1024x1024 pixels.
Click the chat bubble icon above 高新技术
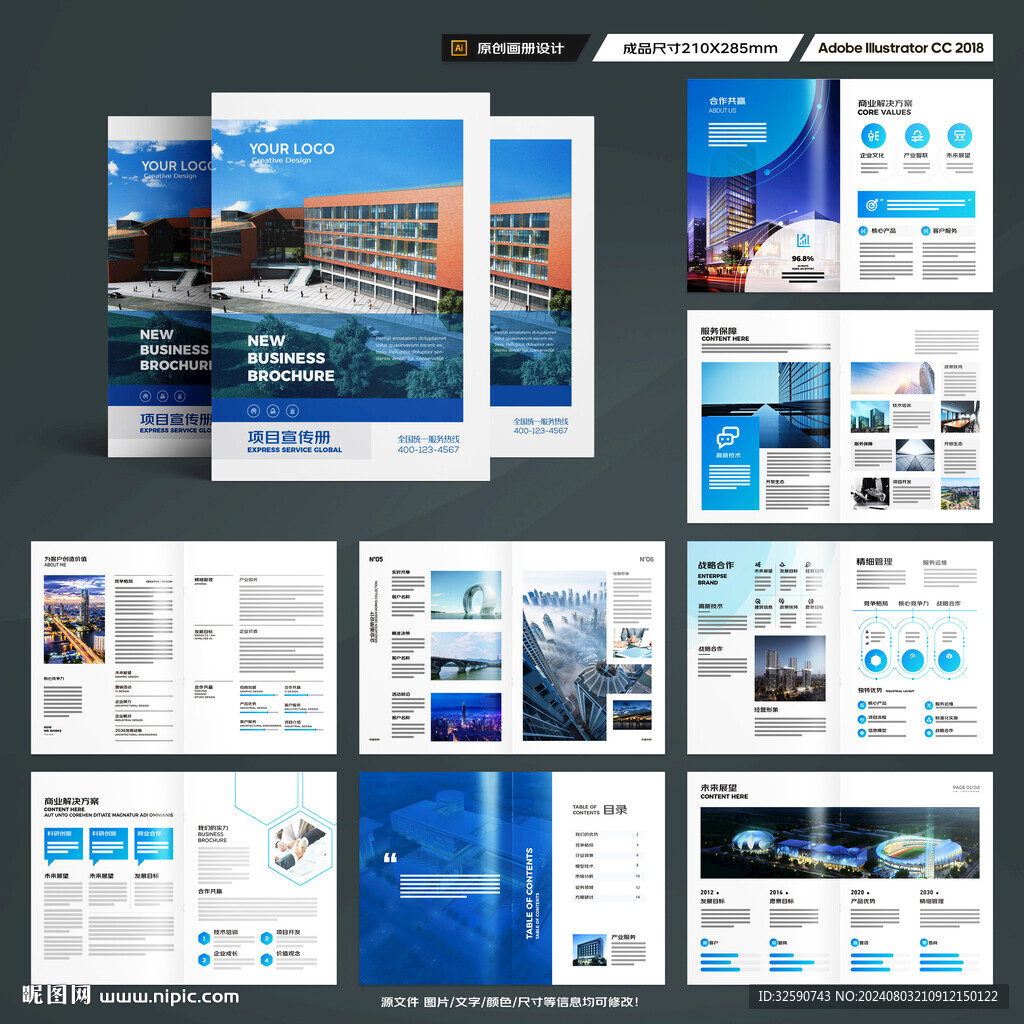(x=728, y=437)
